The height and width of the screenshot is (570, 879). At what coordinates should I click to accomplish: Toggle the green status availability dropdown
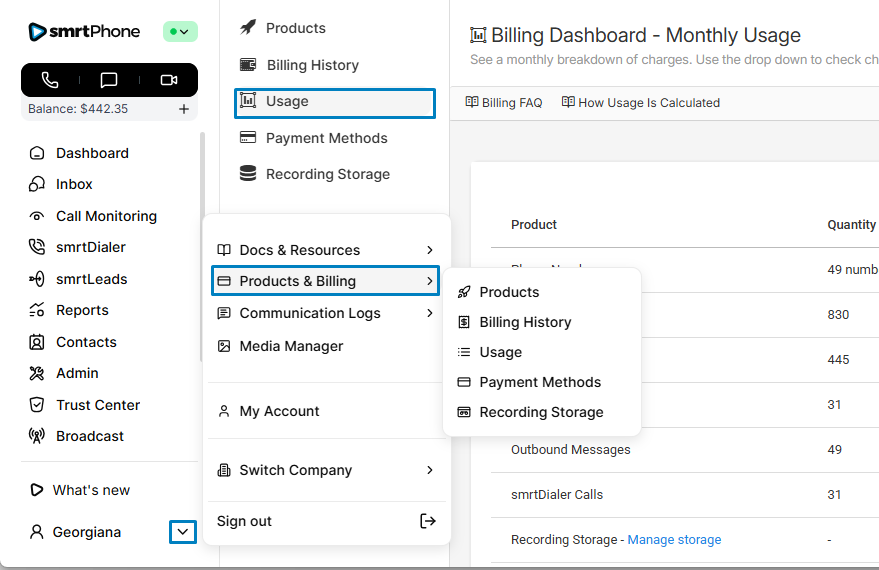(180, 32)
